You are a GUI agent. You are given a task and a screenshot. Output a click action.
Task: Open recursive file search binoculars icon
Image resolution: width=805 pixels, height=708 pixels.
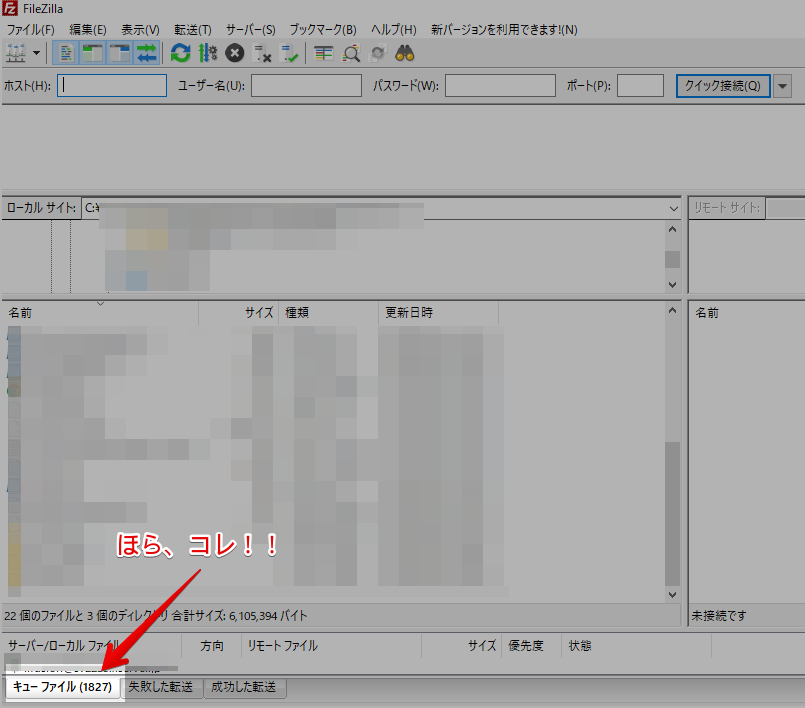pos(405,53)
